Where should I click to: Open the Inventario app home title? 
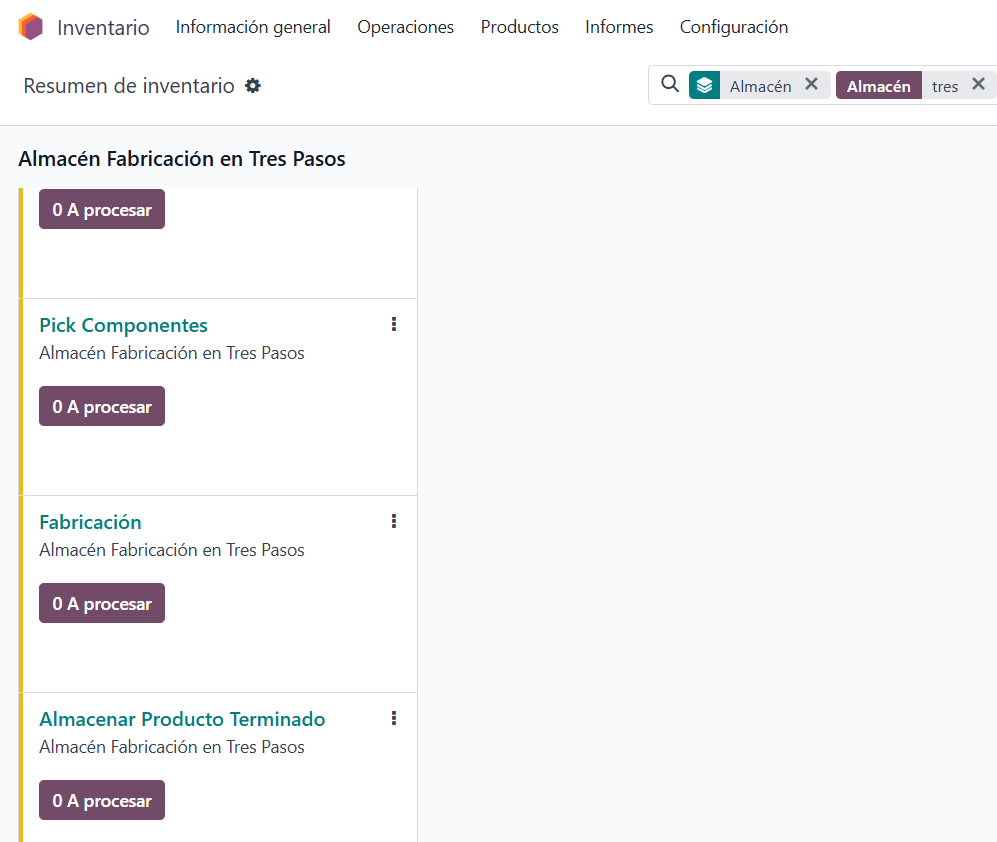pos(103,27)
